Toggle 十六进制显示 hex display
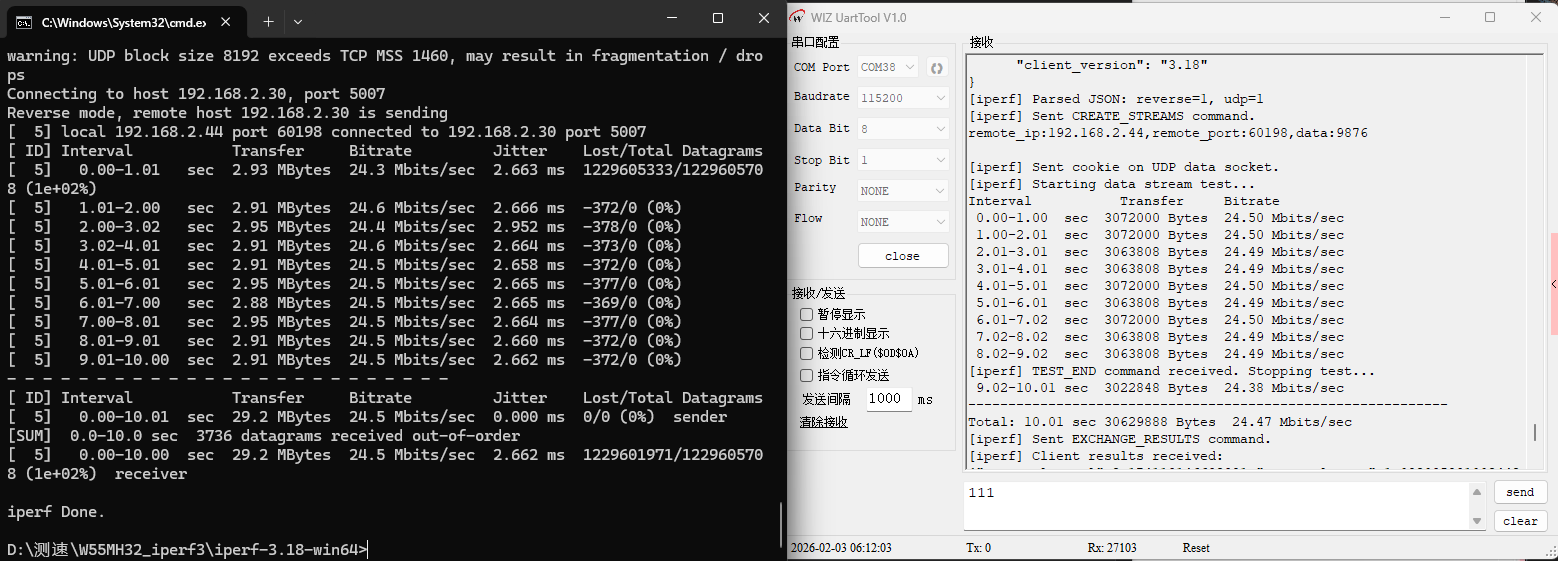 [807, 333]
